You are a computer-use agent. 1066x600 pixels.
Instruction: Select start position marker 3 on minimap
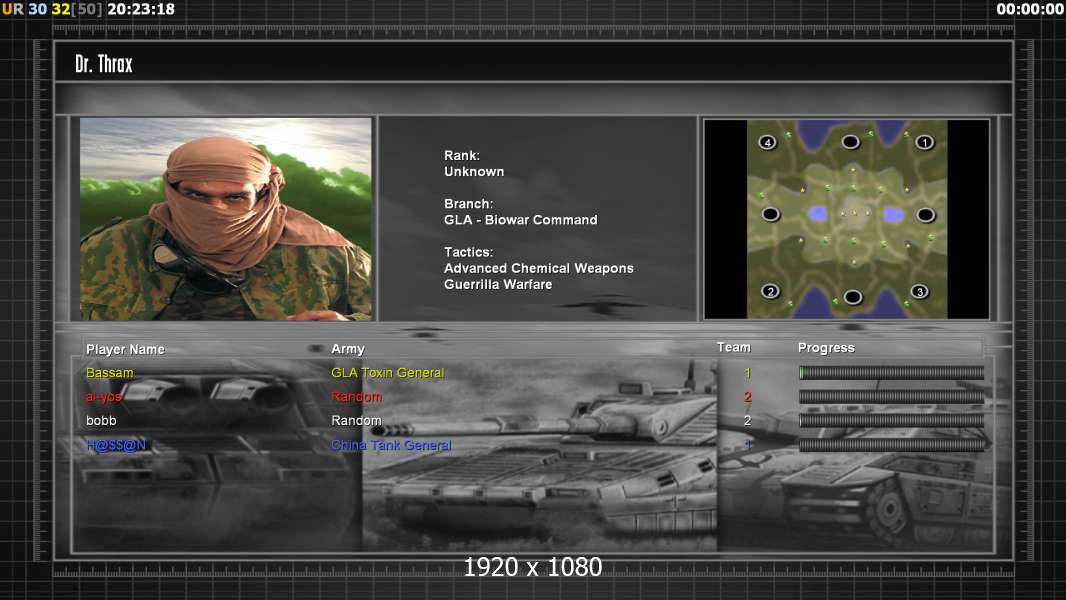pos(919,291)
